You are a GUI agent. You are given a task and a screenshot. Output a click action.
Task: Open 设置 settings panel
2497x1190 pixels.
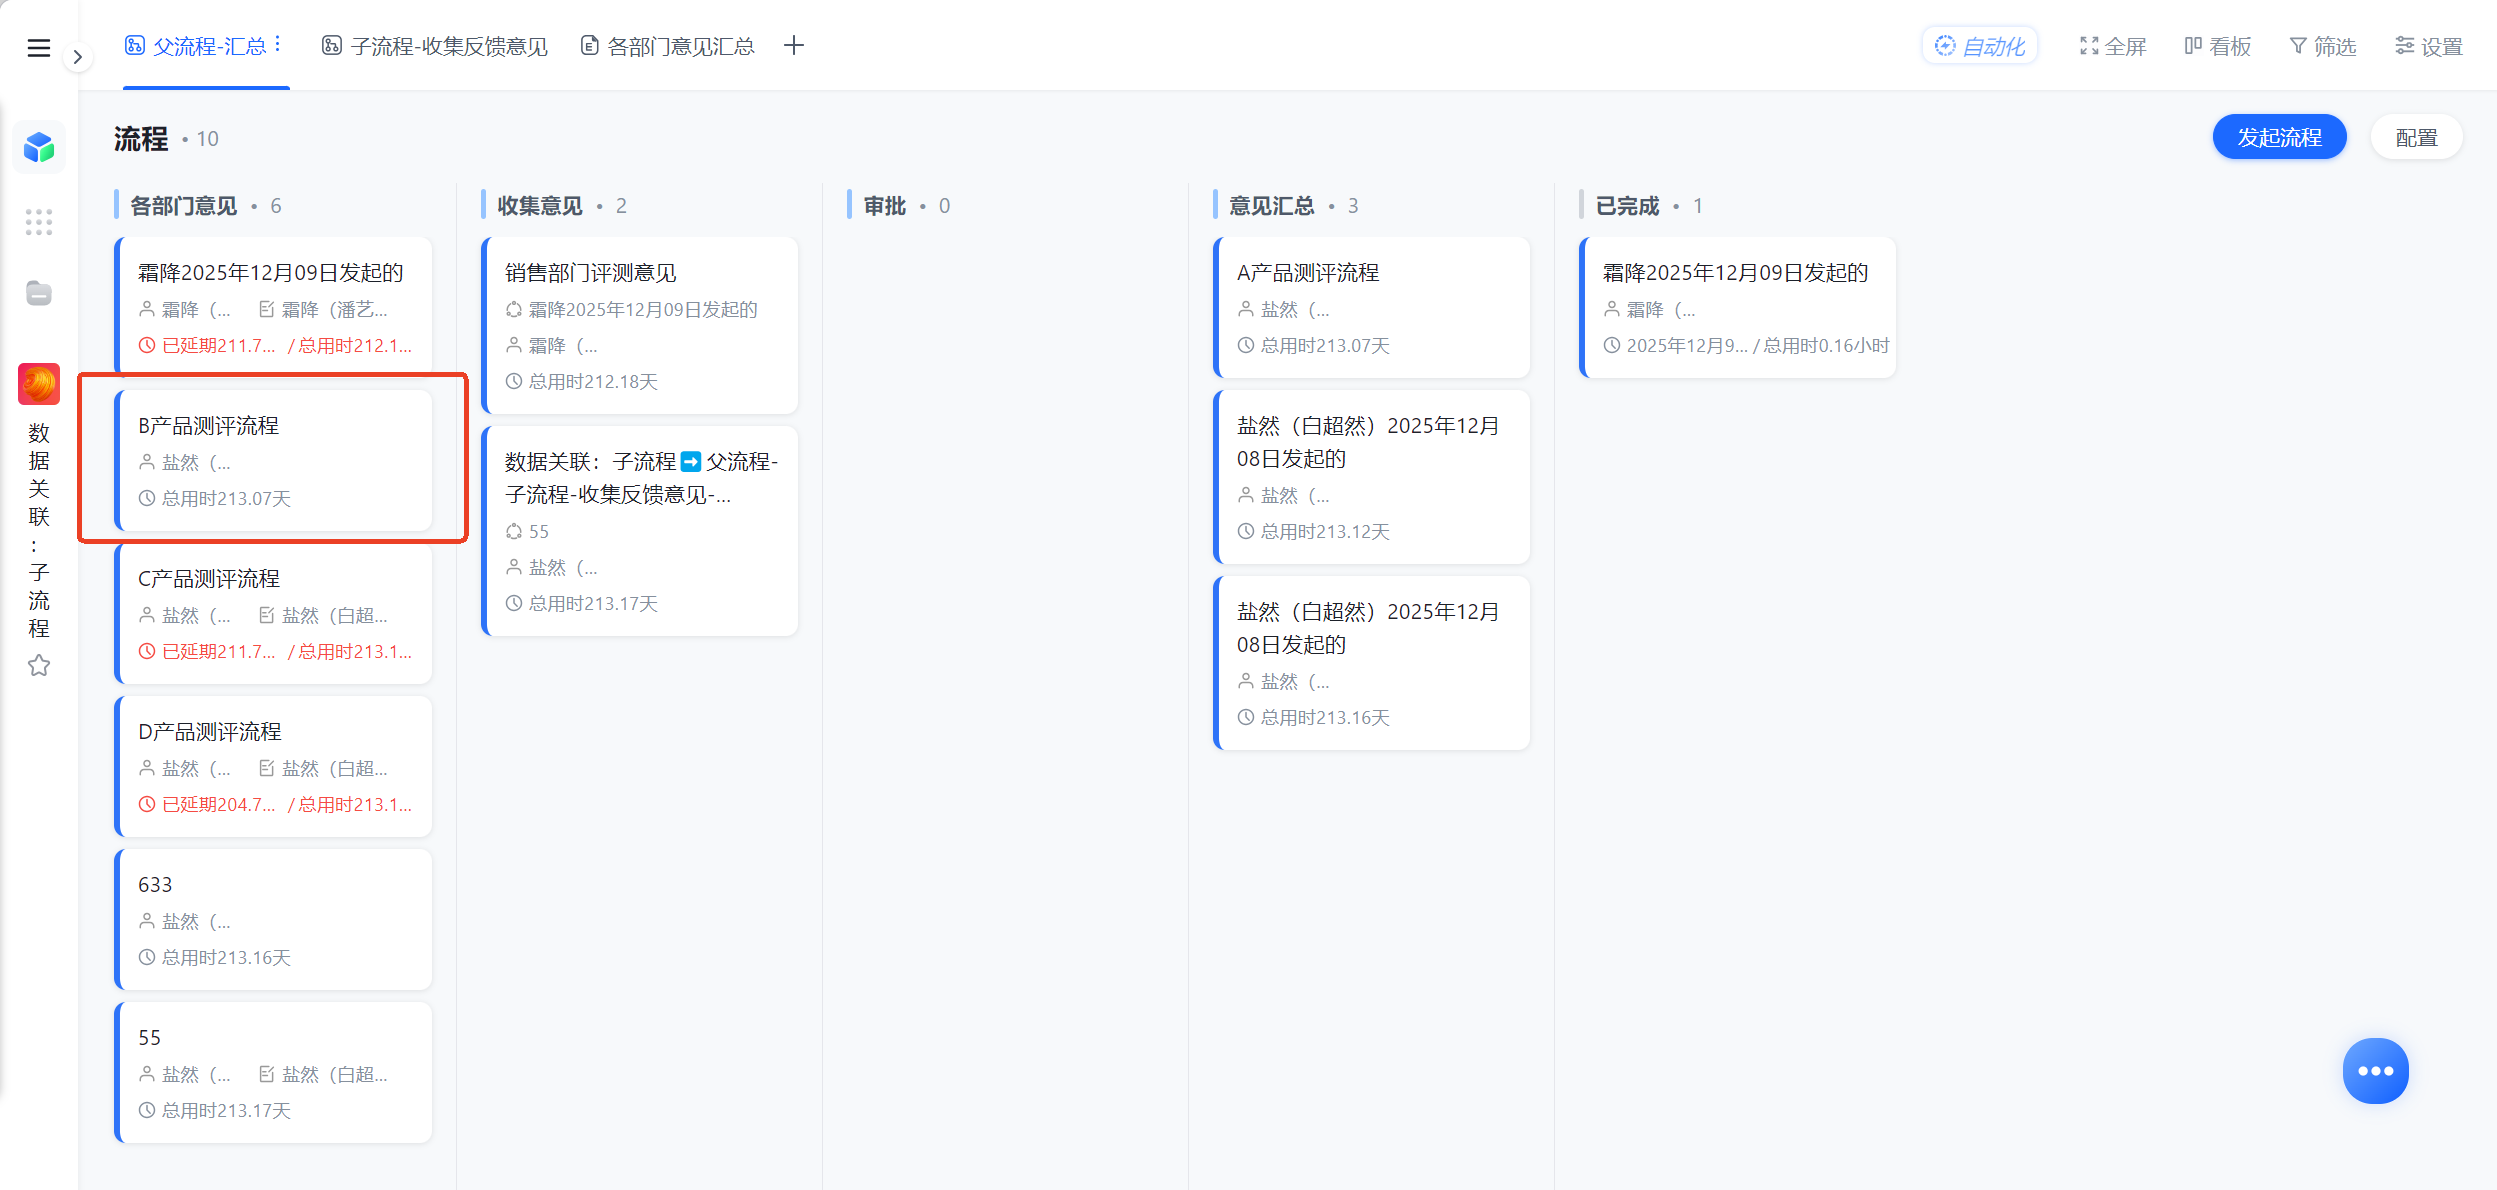point(2429,46)
